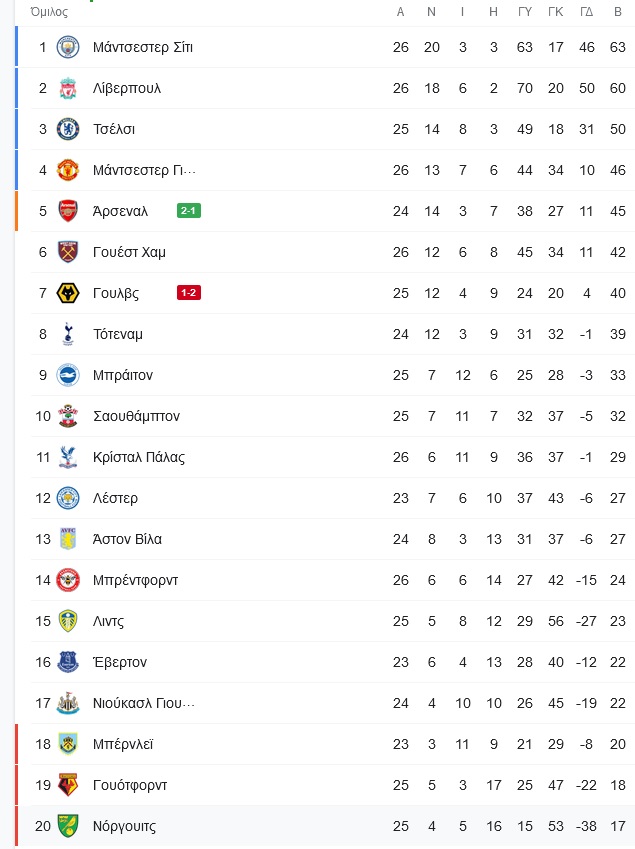
Task: Click the Newcastle United crest icon
Action: (68, 703)
